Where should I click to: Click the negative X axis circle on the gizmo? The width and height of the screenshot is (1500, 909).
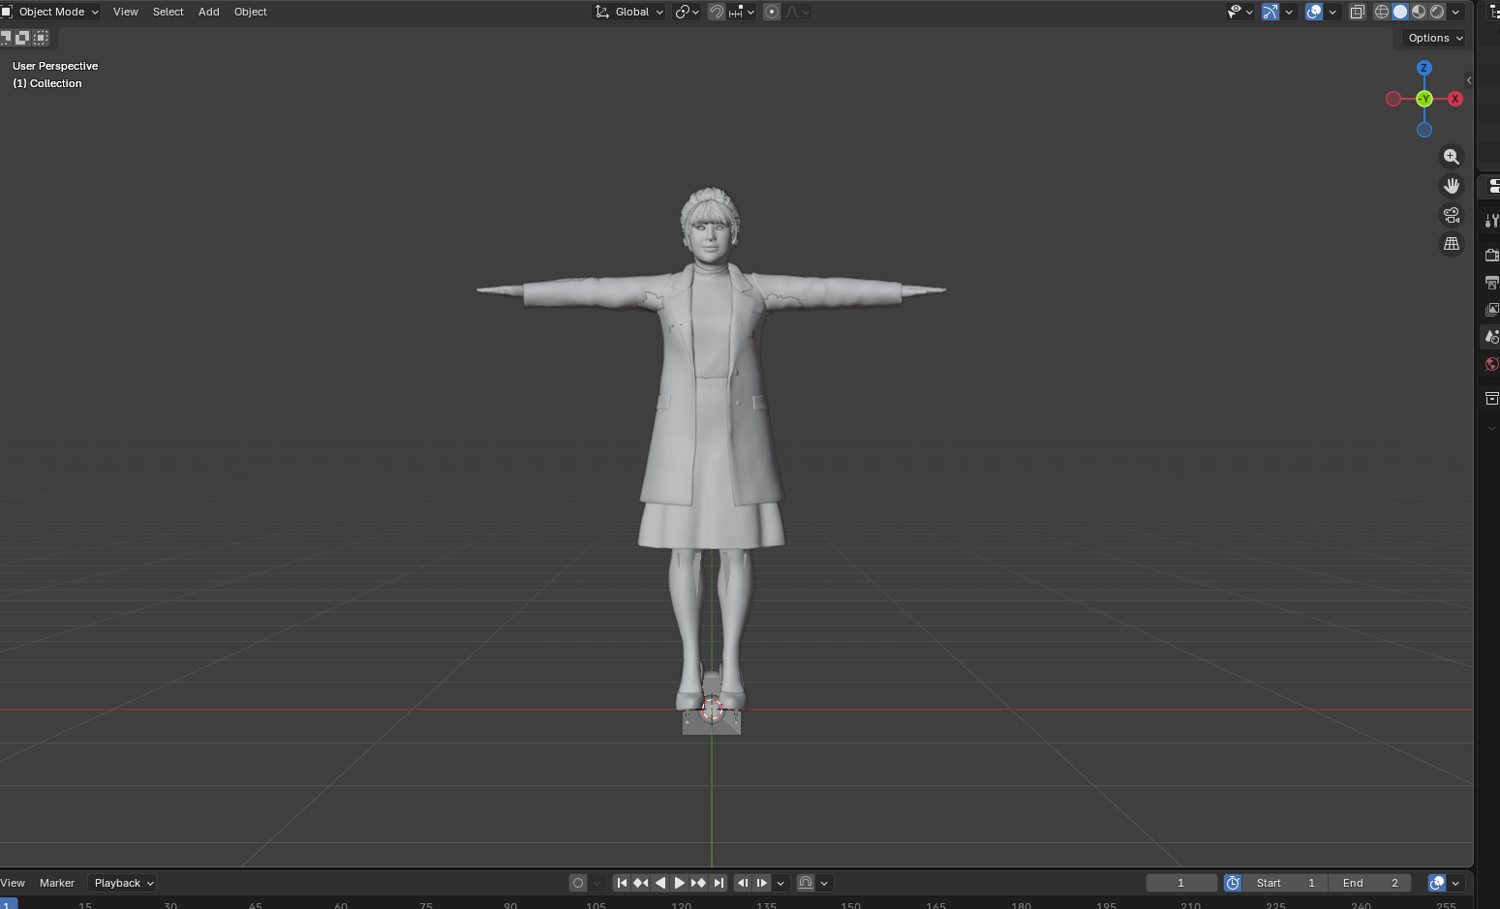(x=1393, y=99)
